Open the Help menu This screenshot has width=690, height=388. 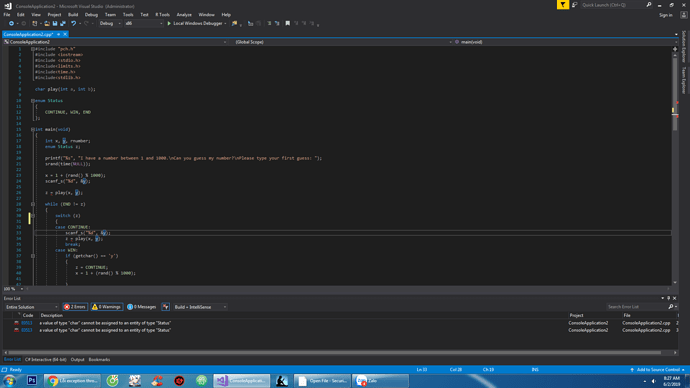pos(226,15)
